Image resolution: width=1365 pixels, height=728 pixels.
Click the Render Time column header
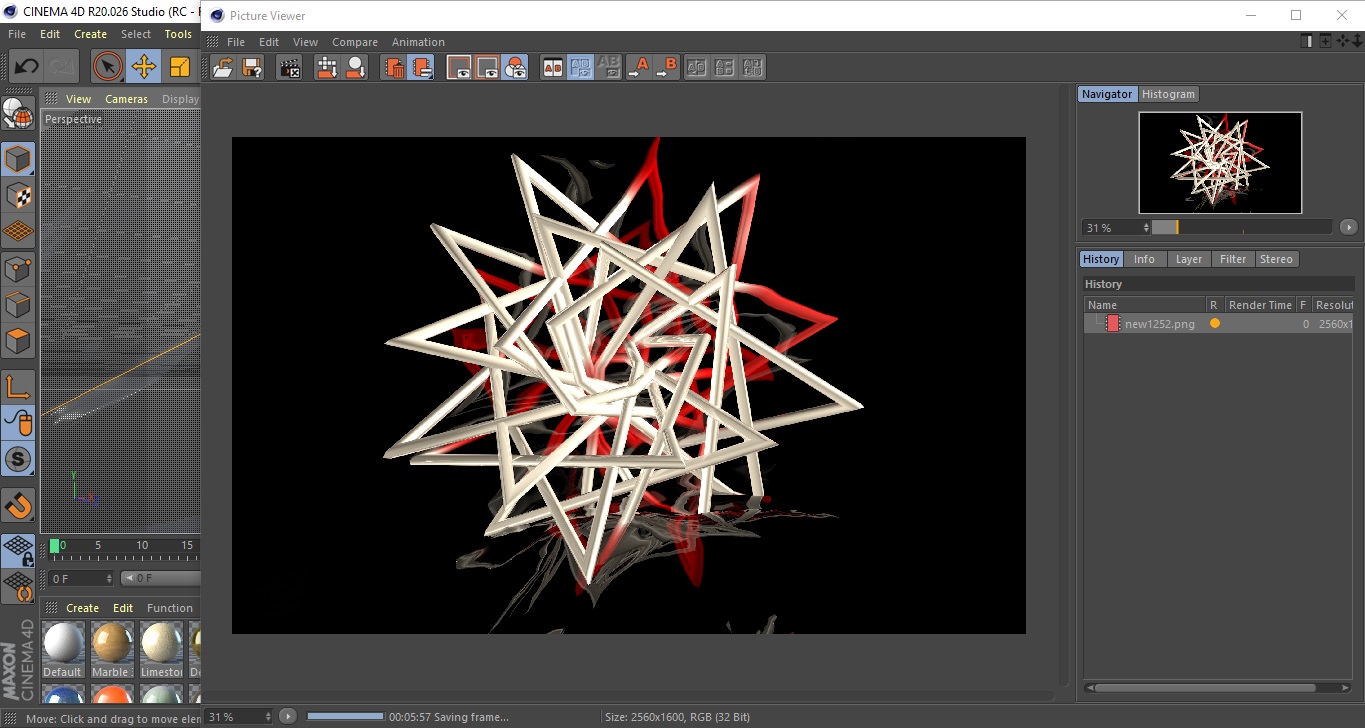tap(1259, 305)
